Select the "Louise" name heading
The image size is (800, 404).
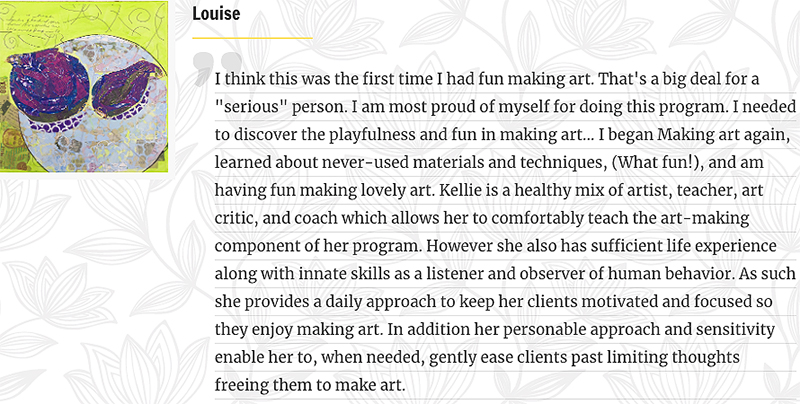216,14
